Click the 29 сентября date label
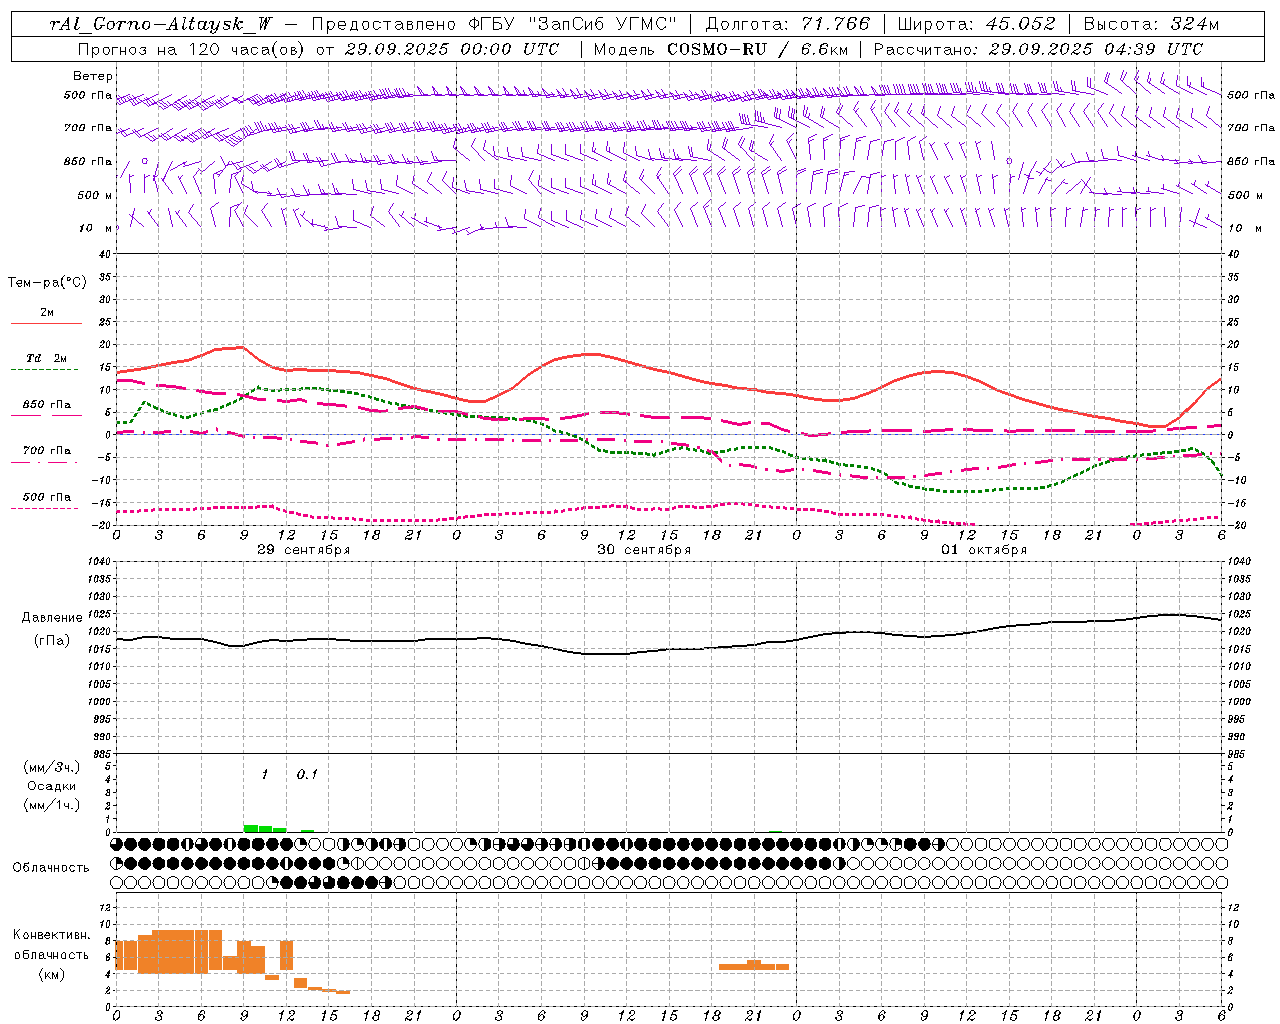 304,549
